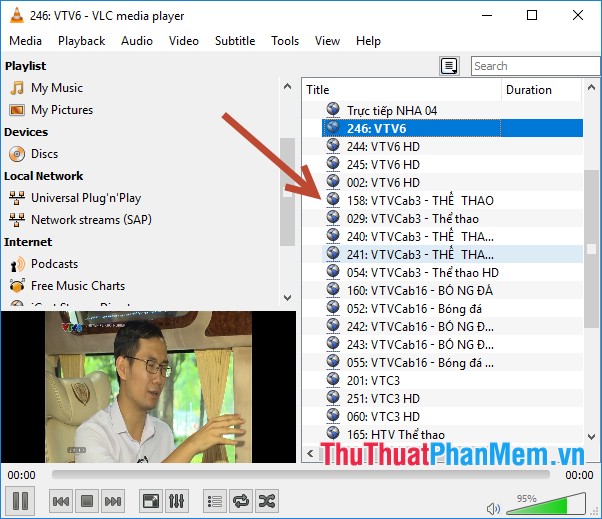Stop playback with the stop button
Image resolution: width=602 pixels, height=519 pixels.
coord(87,501)
